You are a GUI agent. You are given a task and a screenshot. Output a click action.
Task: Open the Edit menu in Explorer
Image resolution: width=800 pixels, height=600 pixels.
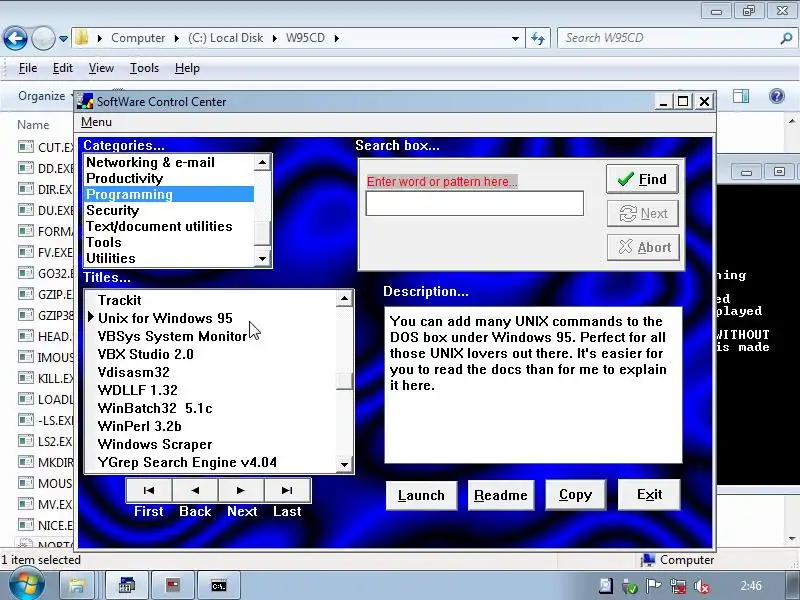(x=63, y=68)
